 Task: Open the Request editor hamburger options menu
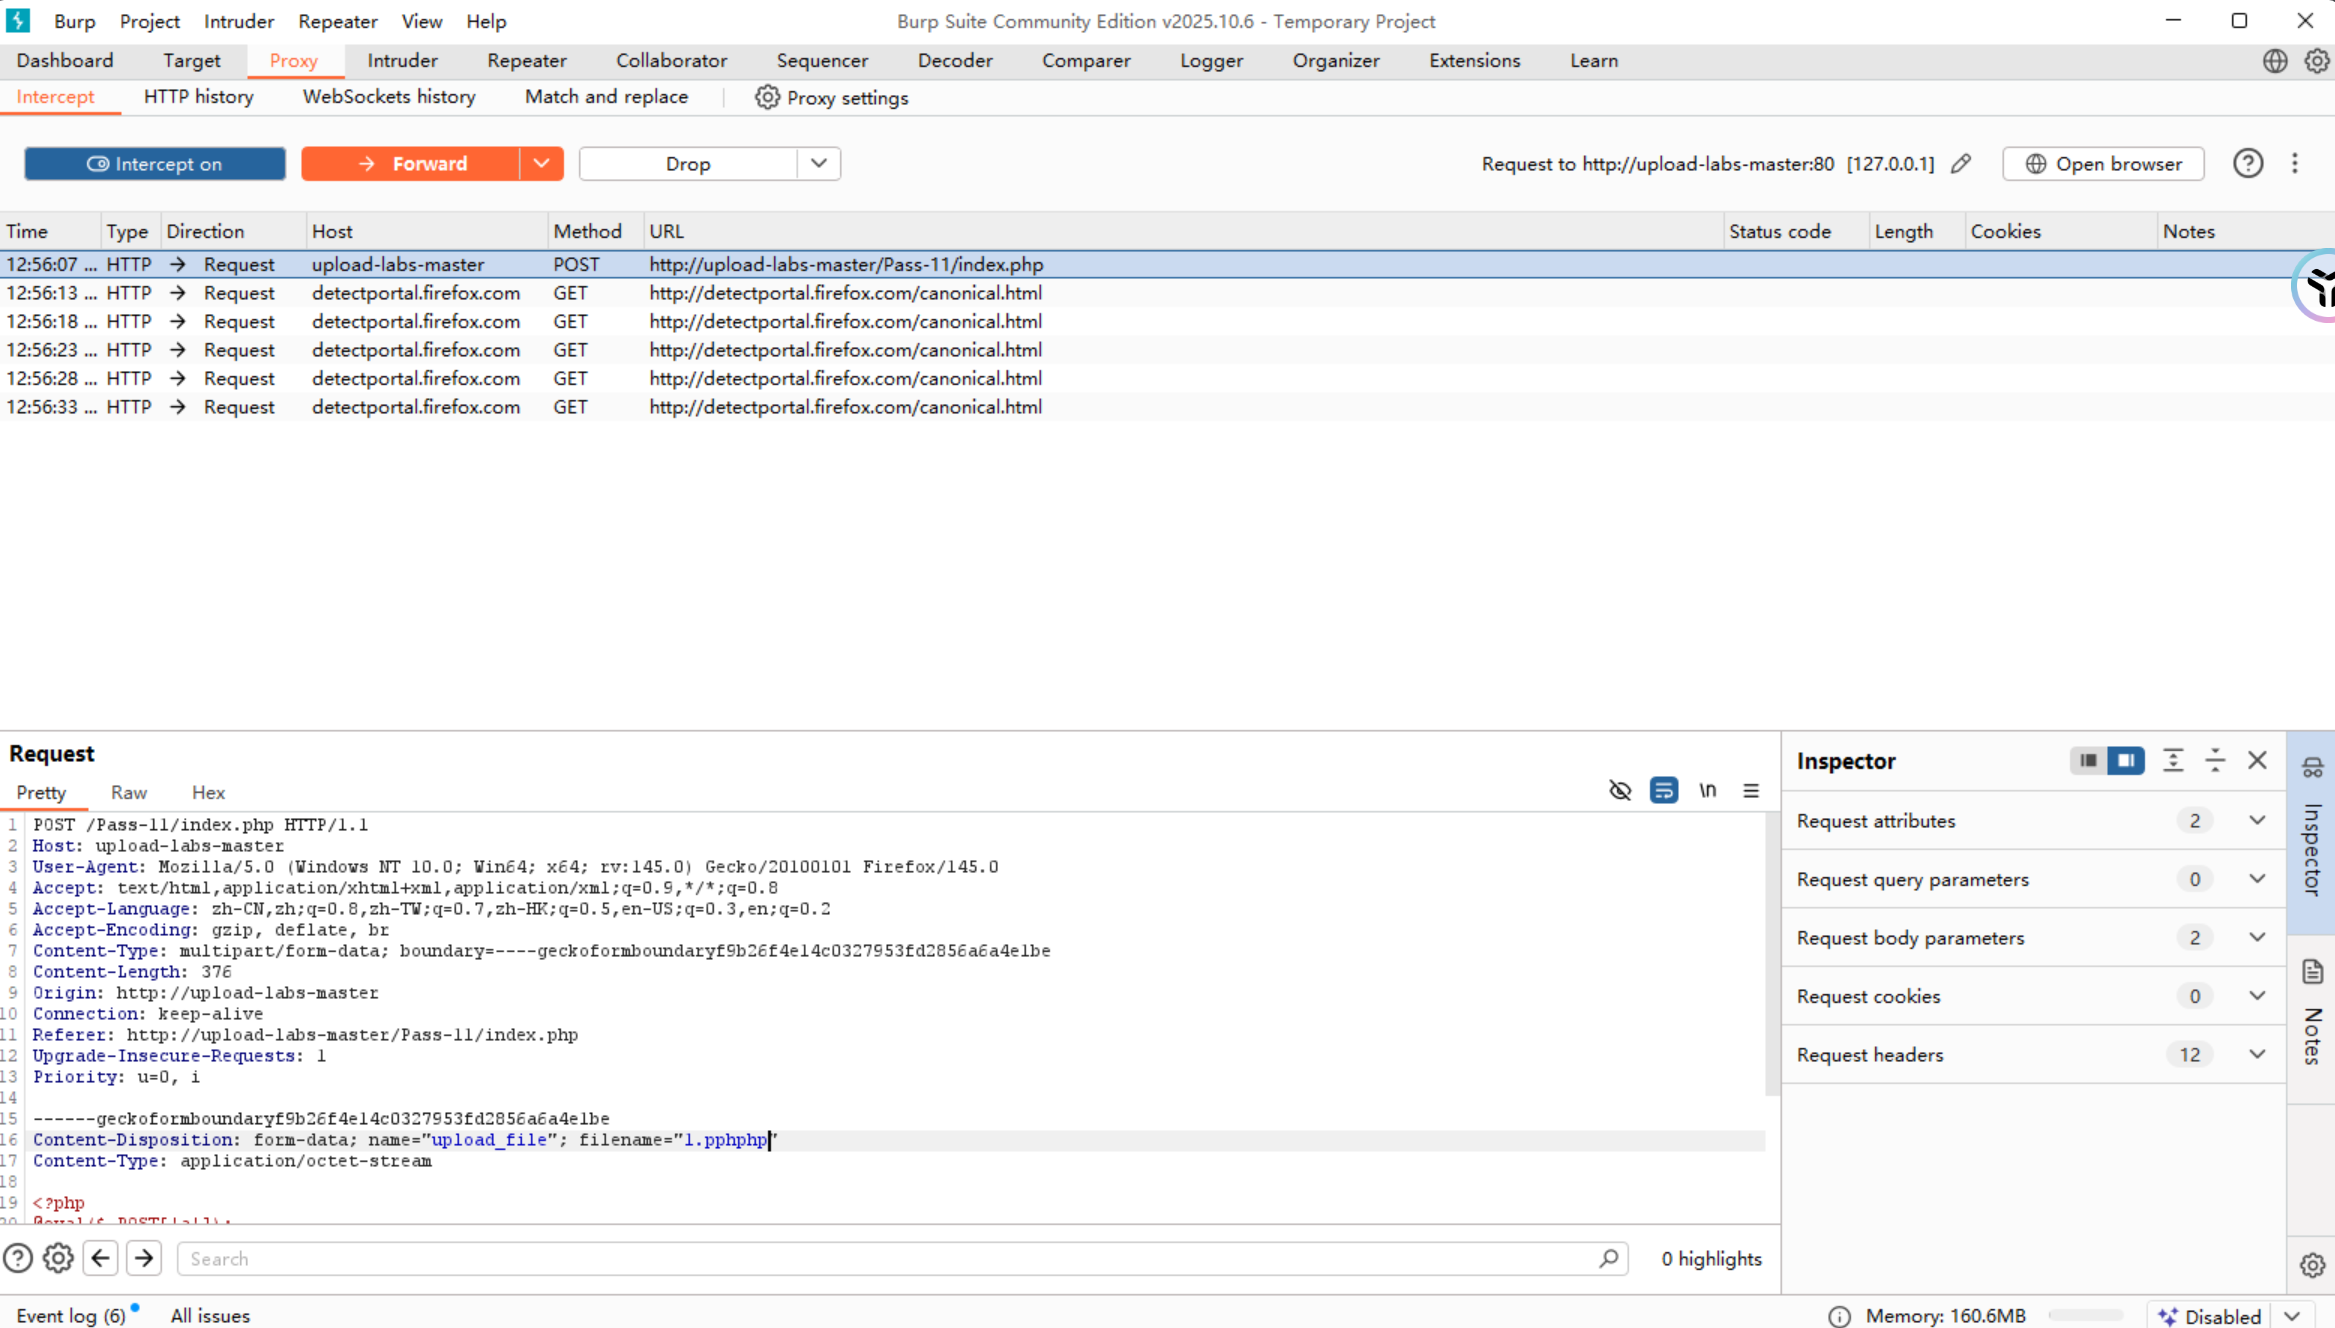1751,790
